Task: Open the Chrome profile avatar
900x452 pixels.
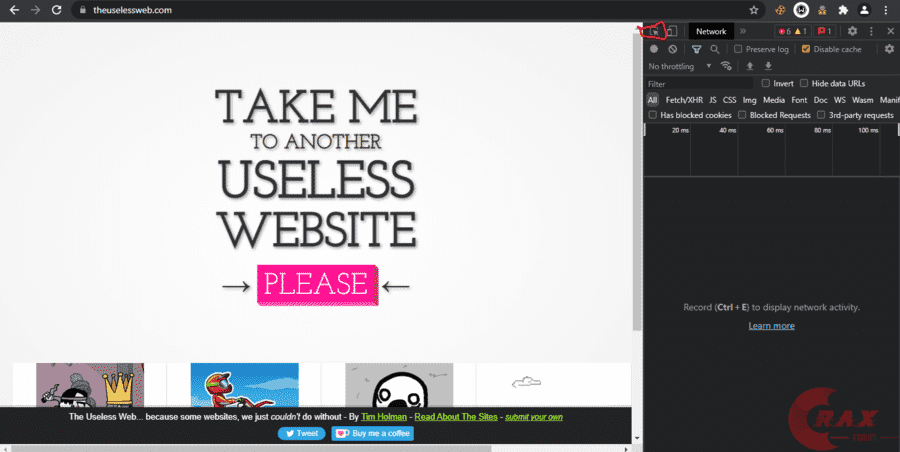Action: [864, 10]
